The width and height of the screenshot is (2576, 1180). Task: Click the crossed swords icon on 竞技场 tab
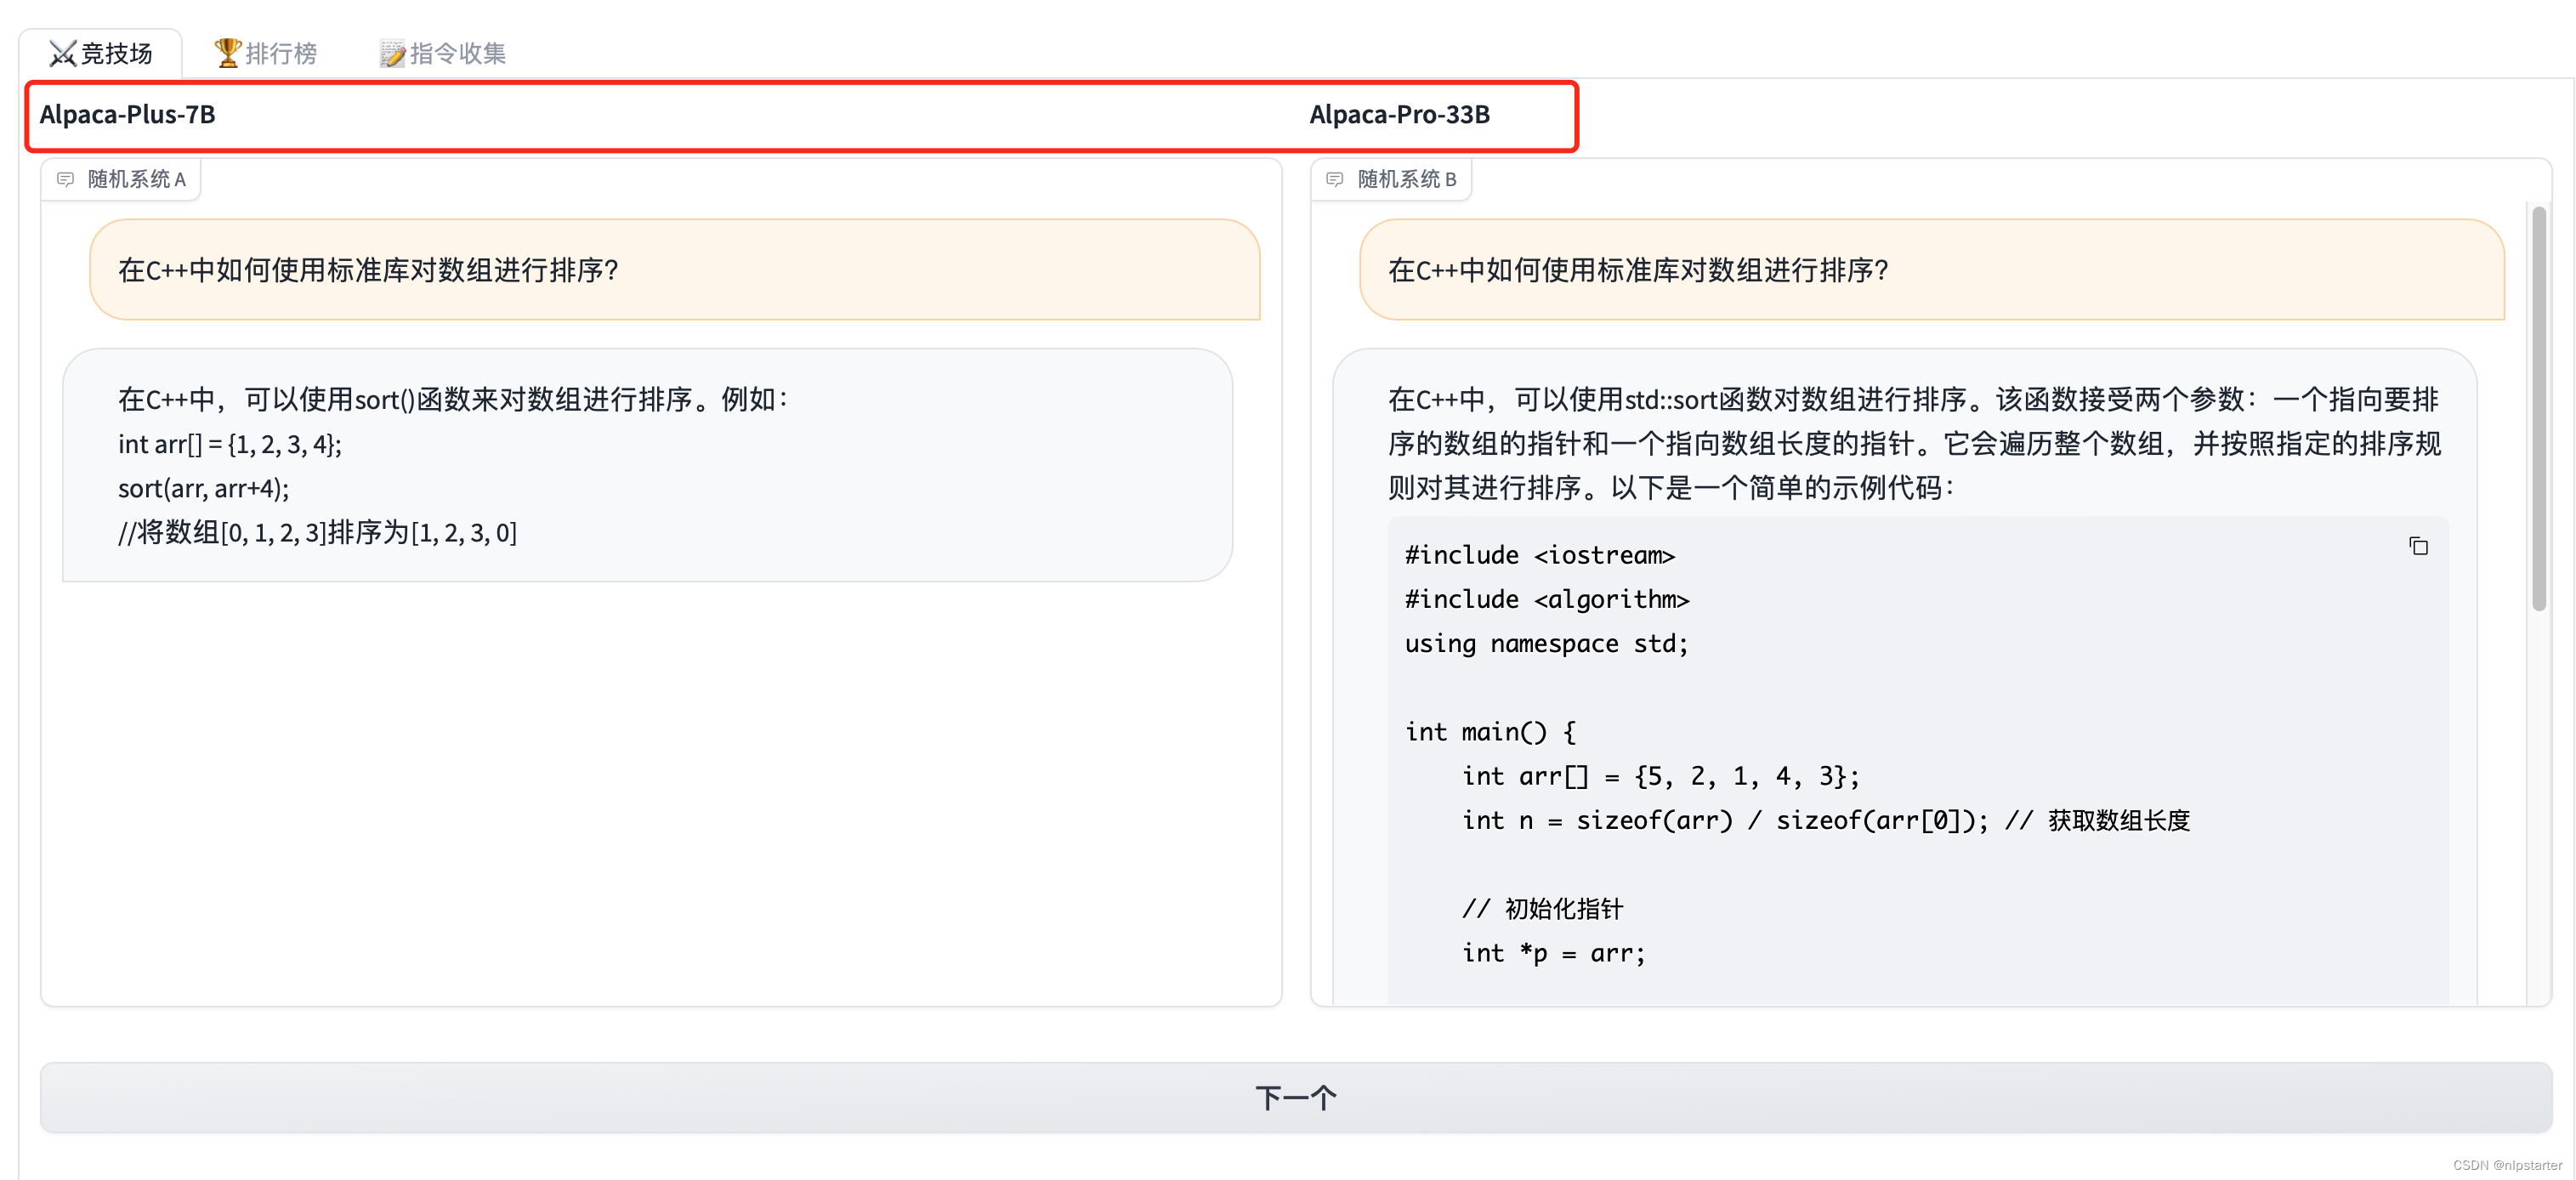pyautogui.click(x=62, y=53)
